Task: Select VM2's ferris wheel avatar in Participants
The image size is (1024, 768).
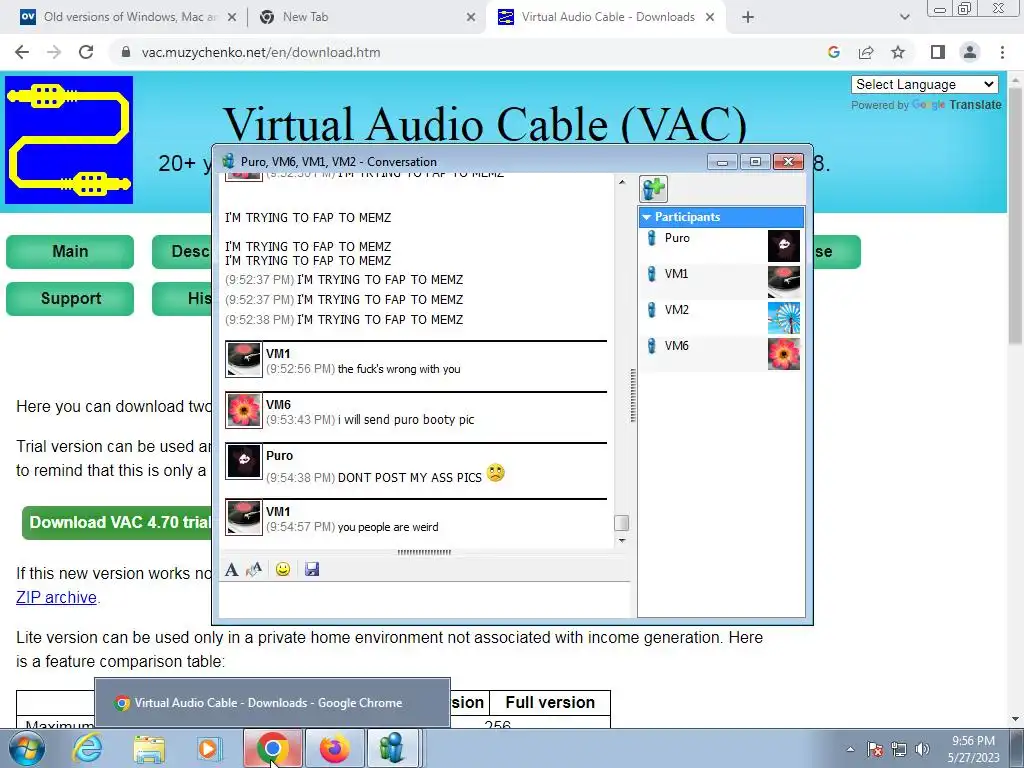Action: (x=784, y=317)
